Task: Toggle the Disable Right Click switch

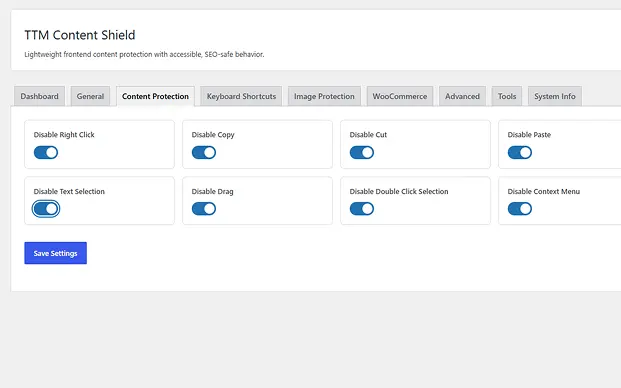Action: click(46, 152)
